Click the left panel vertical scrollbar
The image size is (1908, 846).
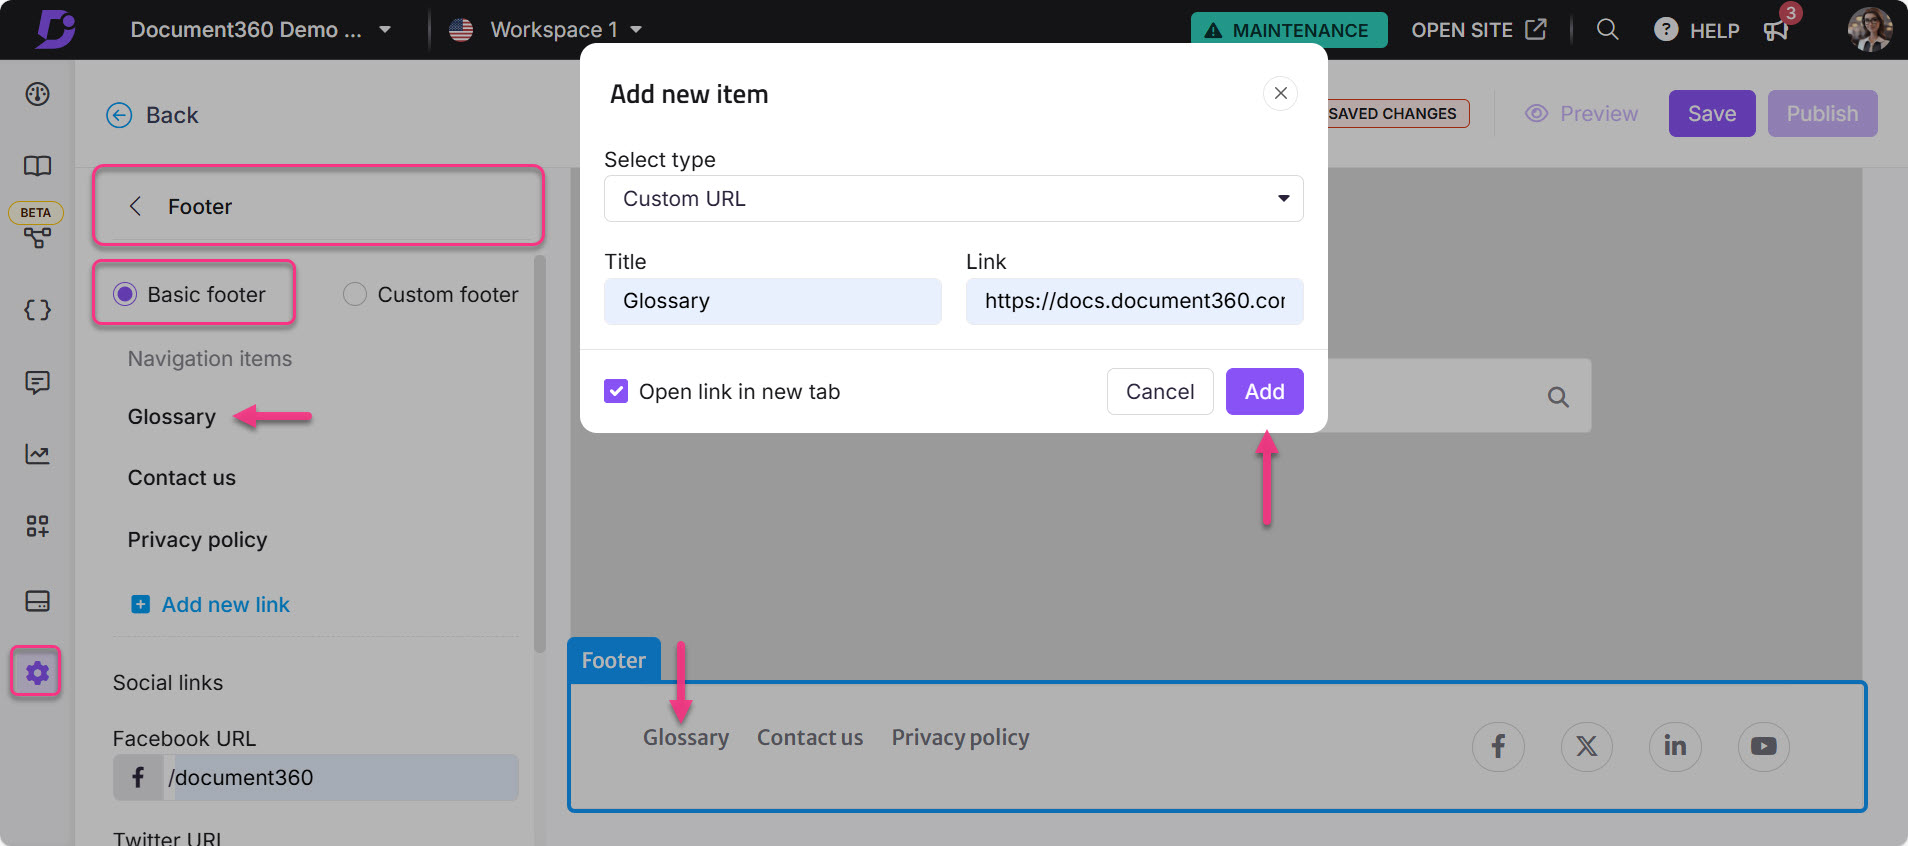540,455
